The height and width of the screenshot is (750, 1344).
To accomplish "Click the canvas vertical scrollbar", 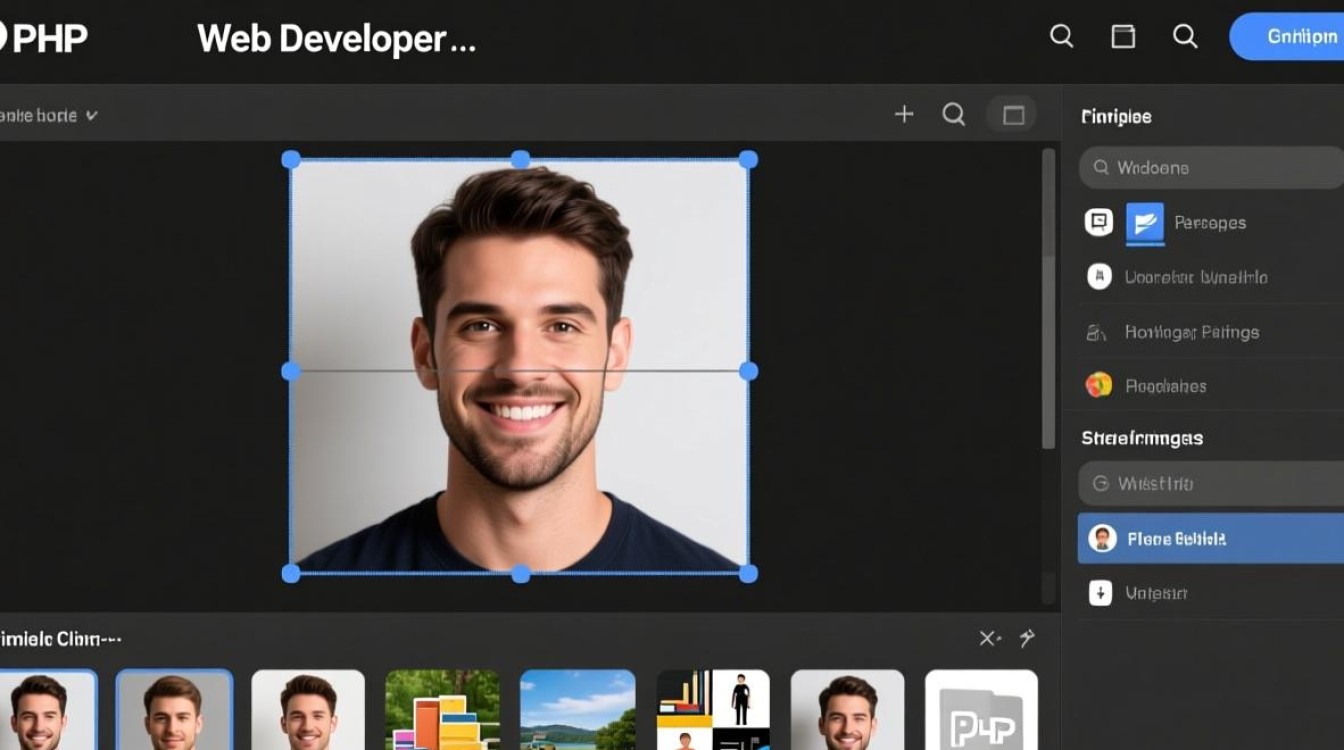I will 1048,300.
